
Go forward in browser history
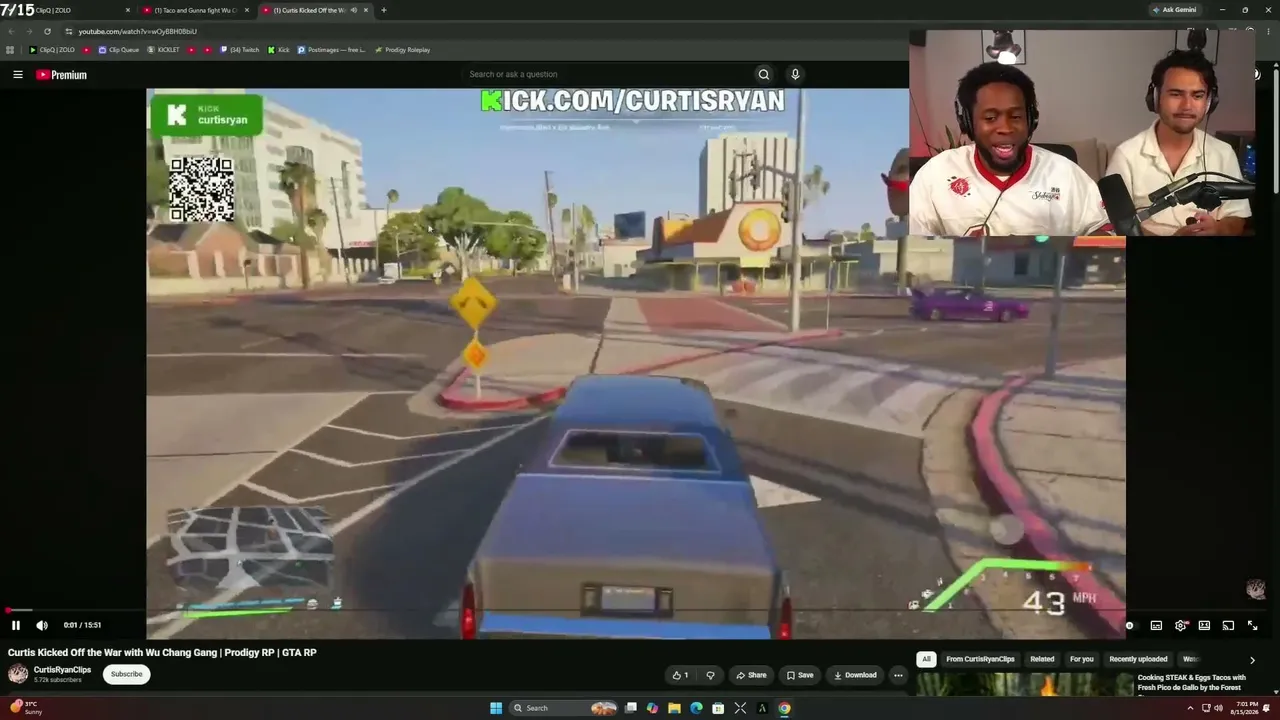click(x=29, y=31)
